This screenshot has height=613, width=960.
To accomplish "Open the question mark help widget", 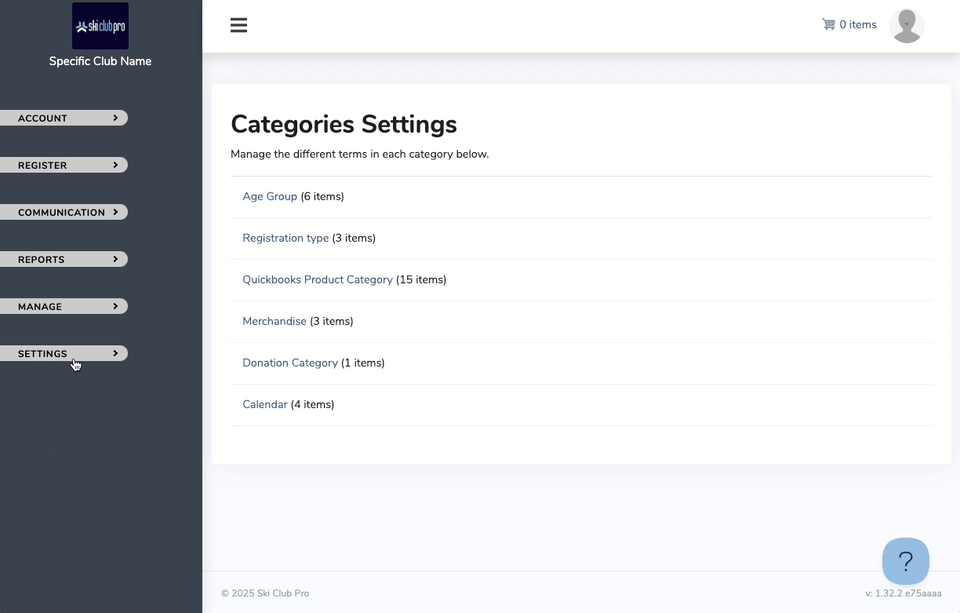I will click(x=906, y=561).
